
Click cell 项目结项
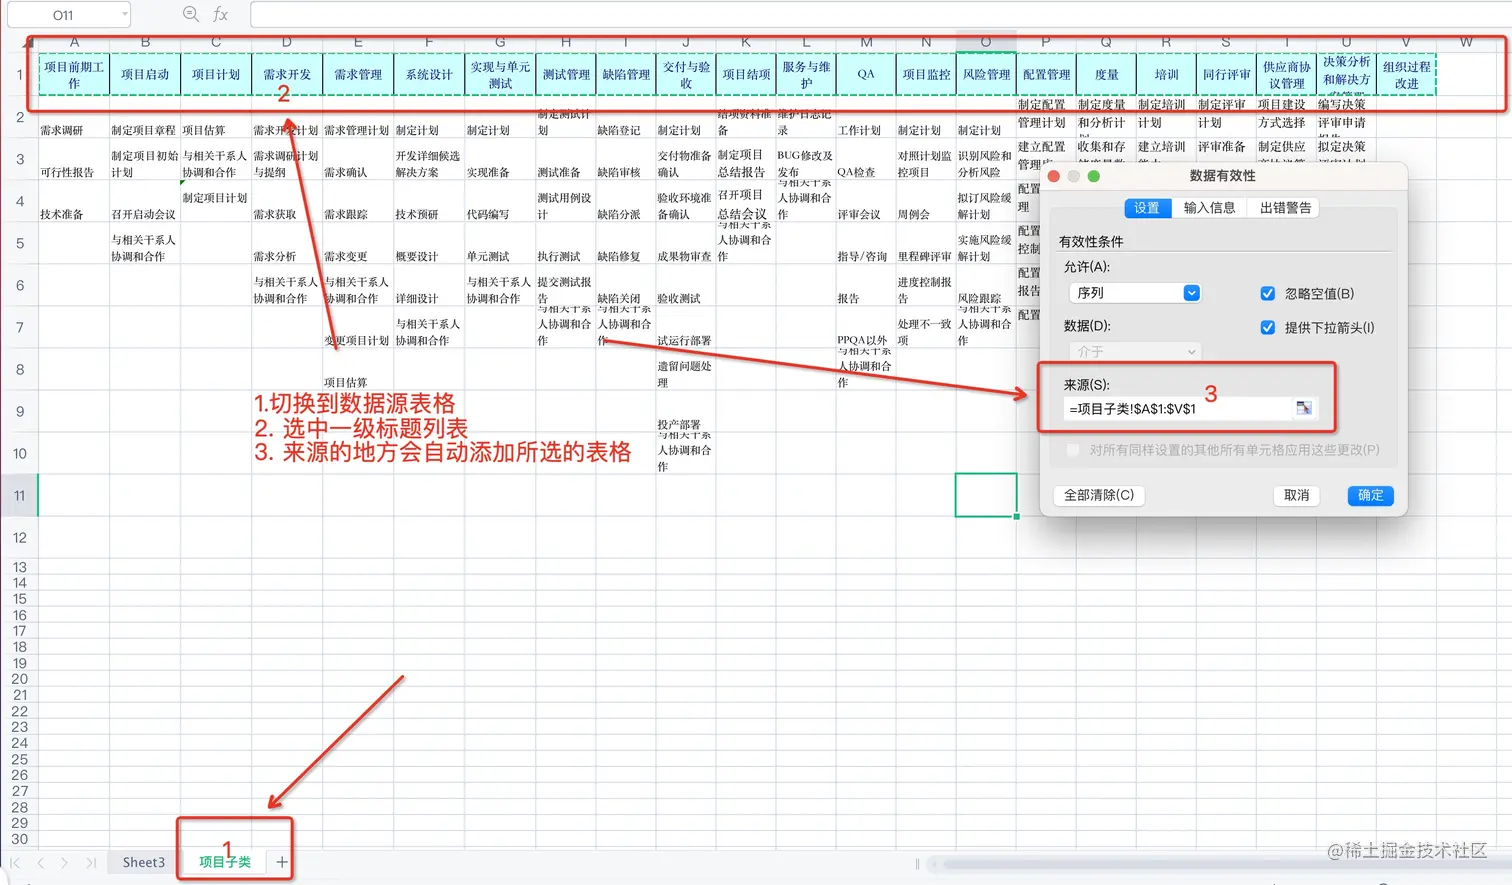coord(746,75)
